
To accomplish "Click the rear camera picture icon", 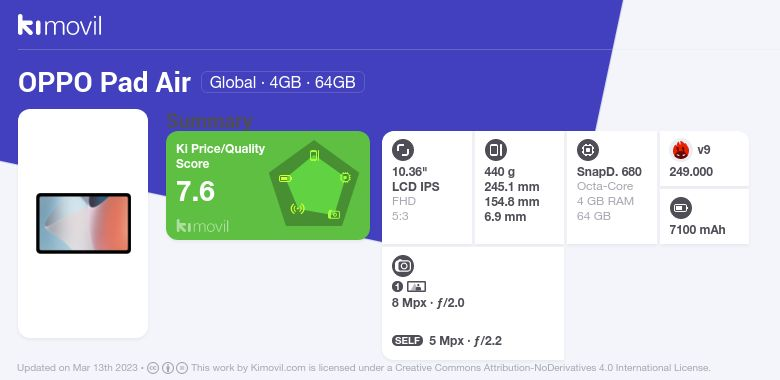I will [x=416, y=286].
